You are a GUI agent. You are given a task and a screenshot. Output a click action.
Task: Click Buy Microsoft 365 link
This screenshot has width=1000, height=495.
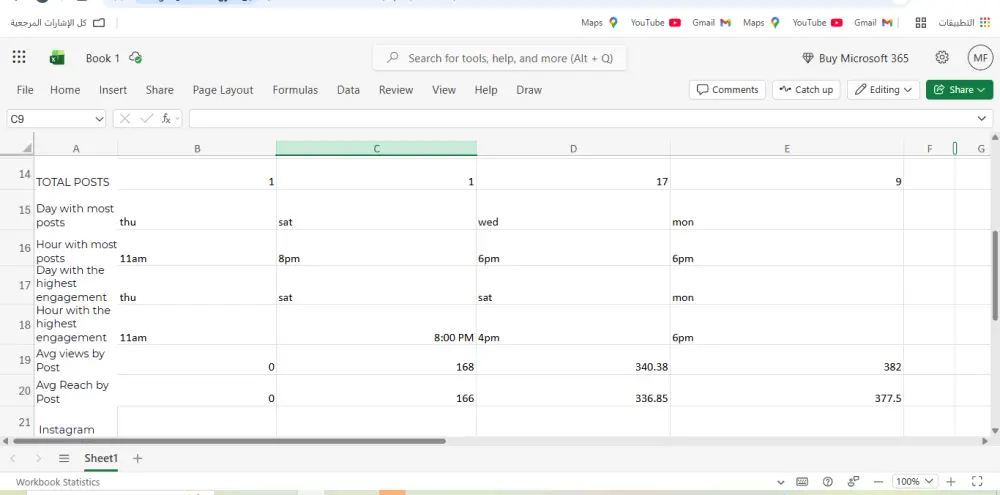(x=855, y=58)
